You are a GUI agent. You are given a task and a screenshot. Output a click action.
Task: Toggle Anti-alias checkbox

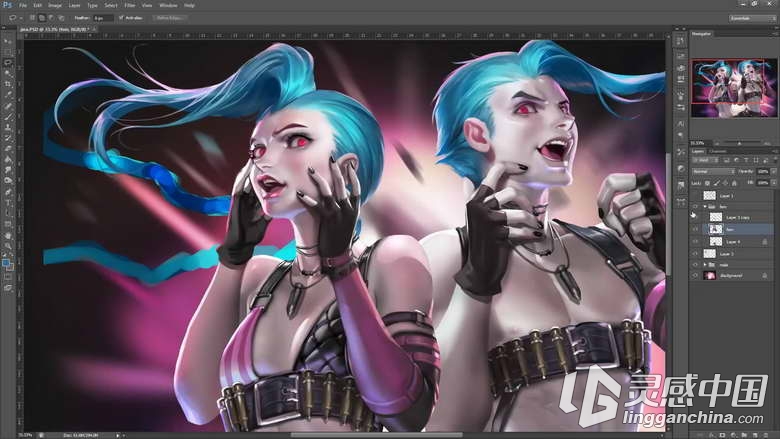tap(121, 18)
